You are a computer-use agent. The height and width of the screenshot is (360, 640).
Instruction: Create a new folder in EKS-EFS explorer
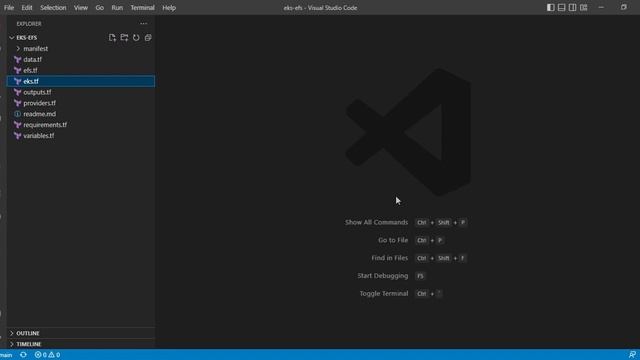click(124, 38)
